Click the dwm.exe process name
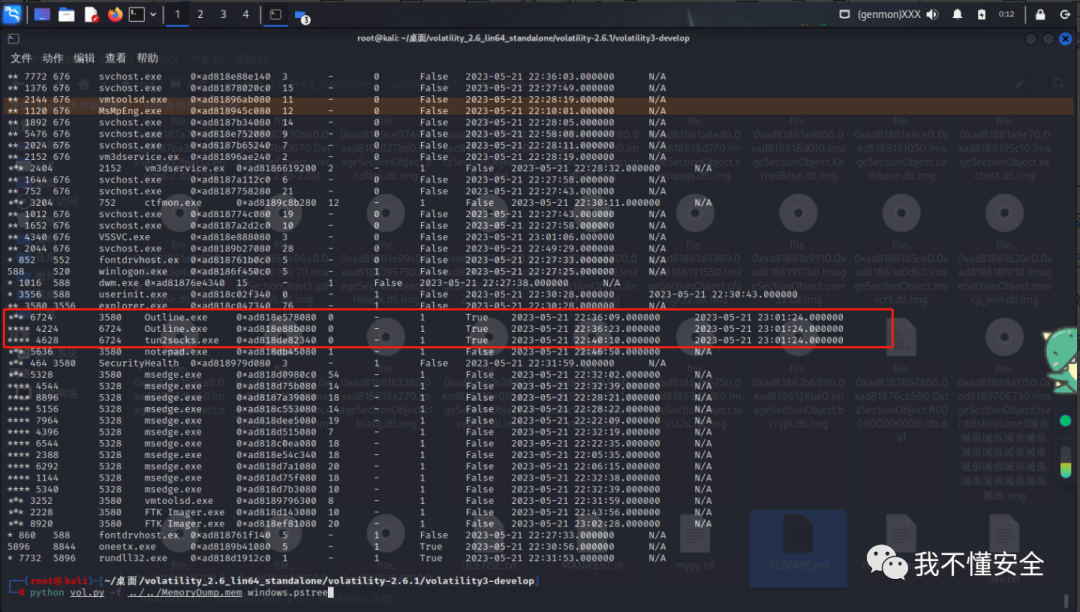Image resolution: width=1080 pixels, height=612 pixels. coord(118,283)
